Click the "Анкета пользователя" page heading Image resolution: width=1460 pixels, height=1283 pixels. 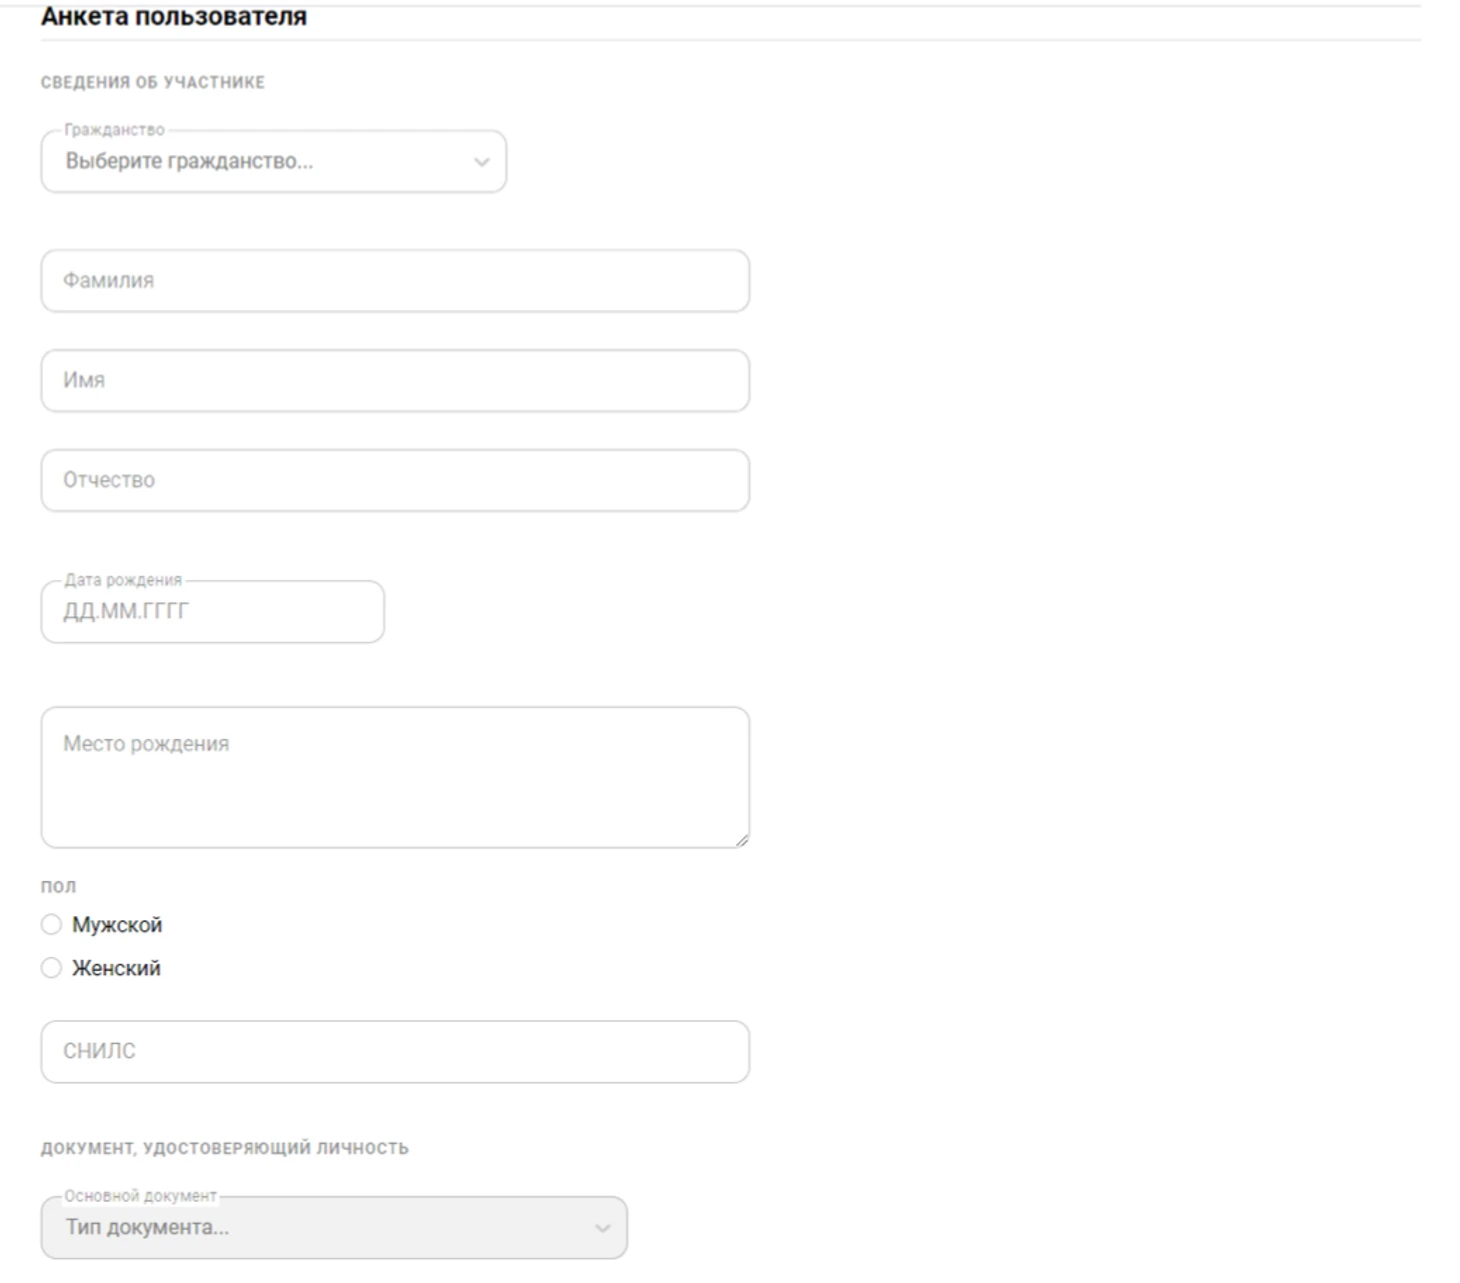[174, 17]
